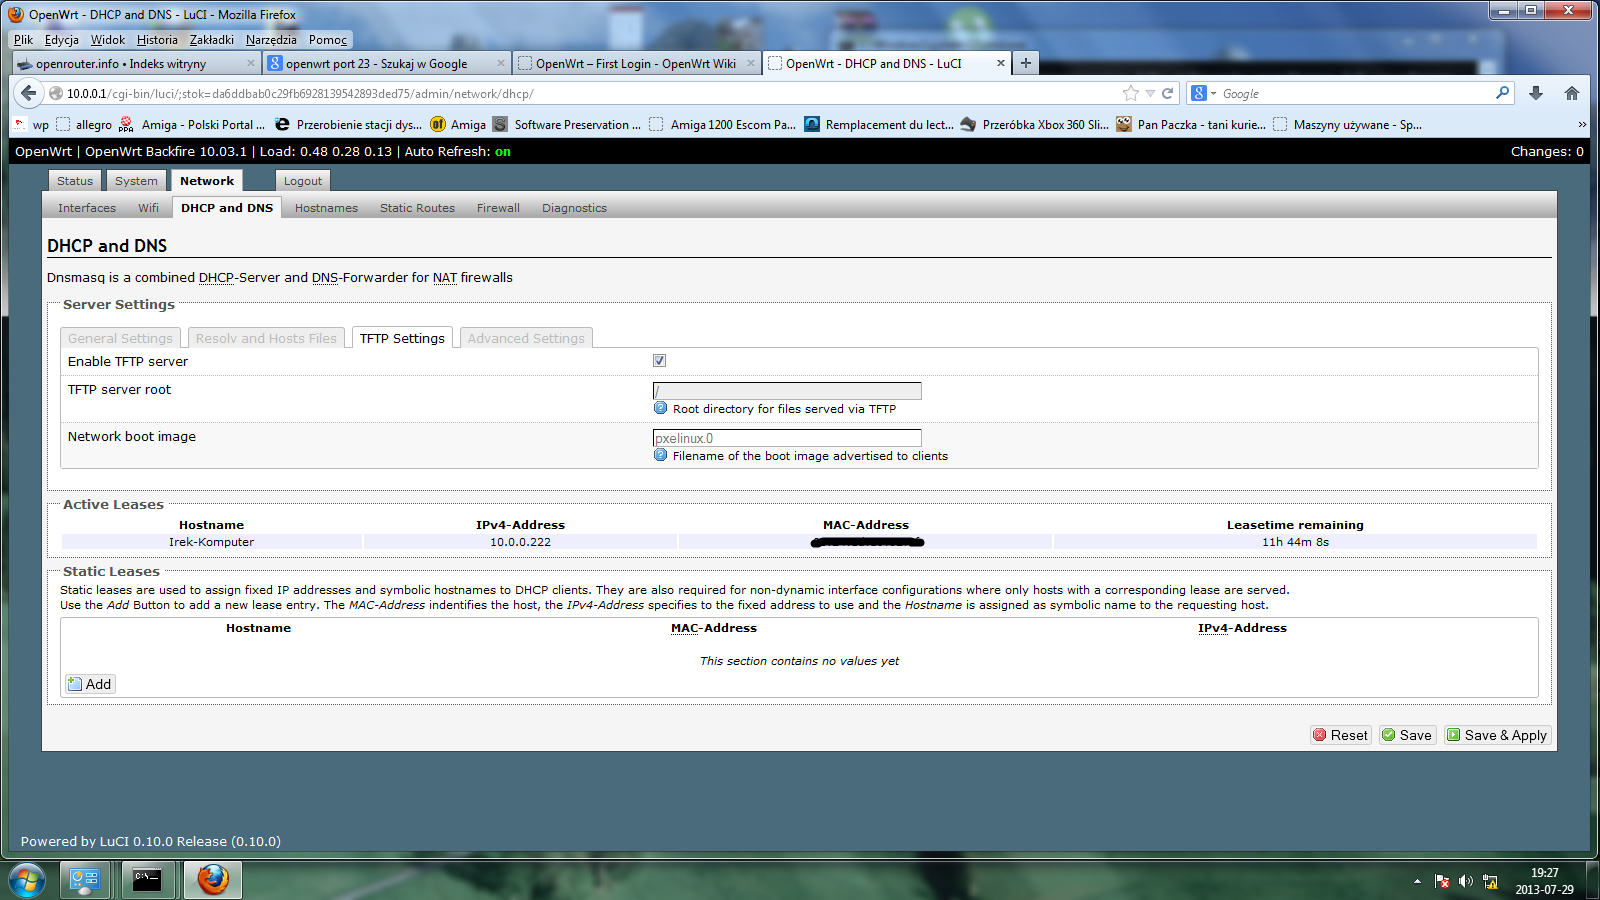The height and width of the screenshot is (900, 1600).
Task: Open the allegro bookmark
Action: click(84, 125)
